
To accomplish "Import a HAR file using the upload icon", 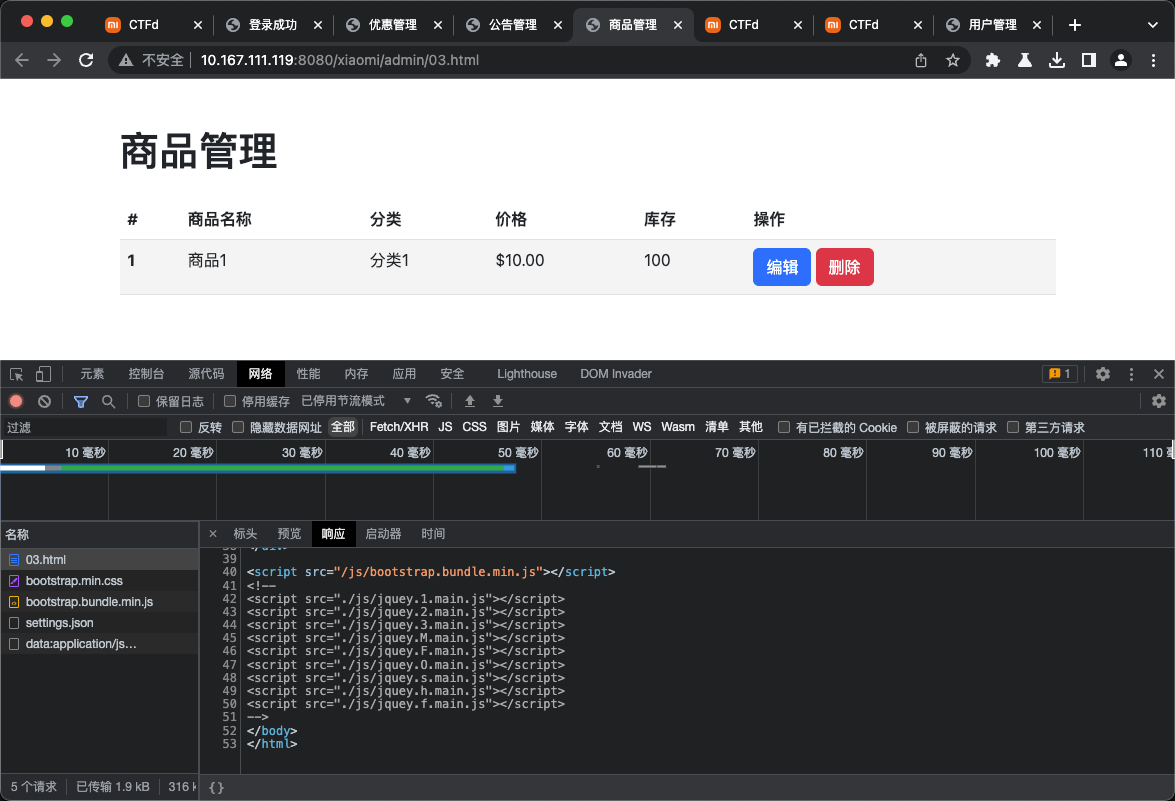I will point(469,400).
